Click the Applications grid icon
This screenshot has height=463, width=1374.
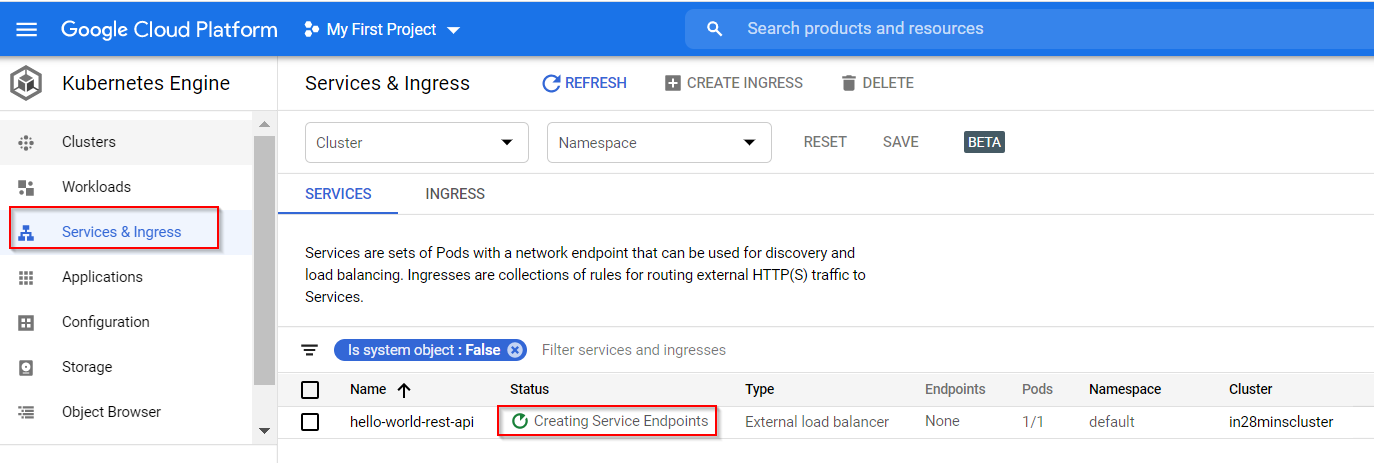(x=27, y=277)
